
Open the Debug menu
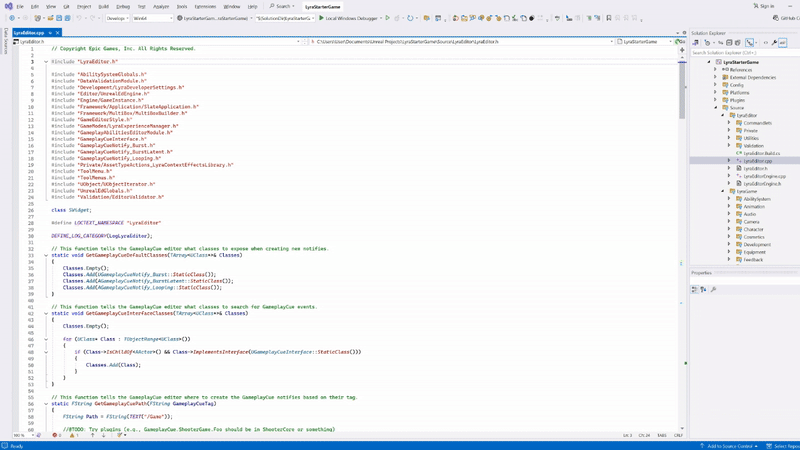pos(122,6)
